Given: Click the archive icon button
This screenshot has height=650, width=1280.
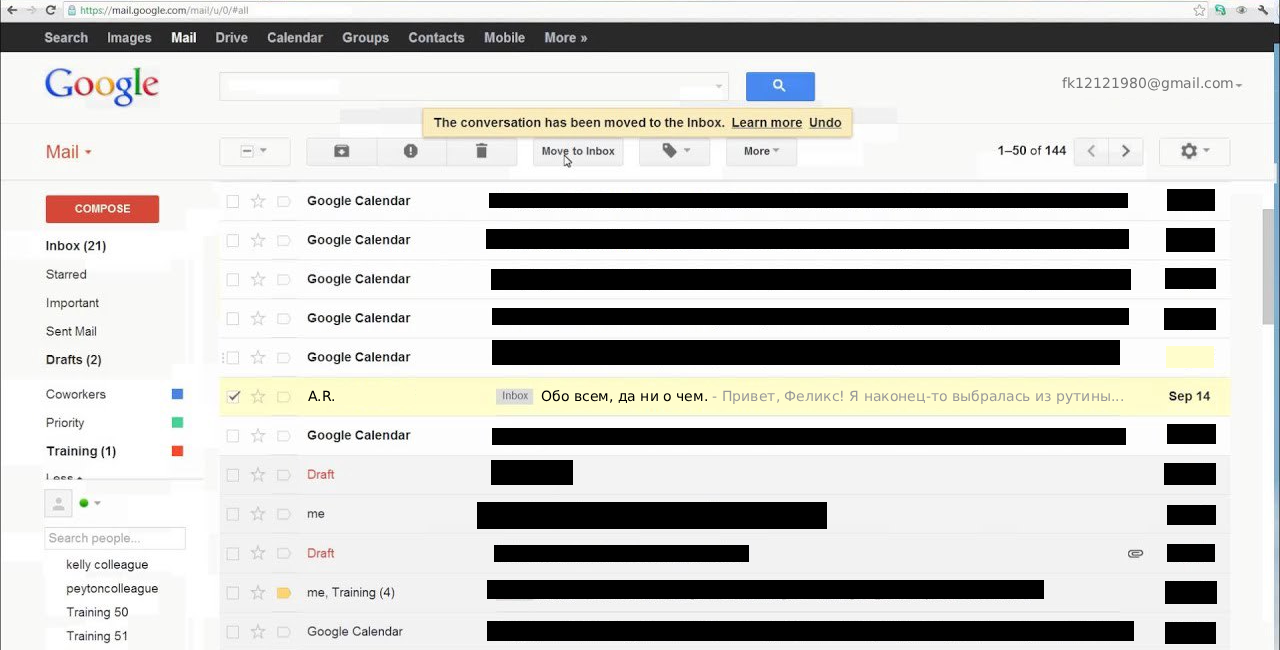Looking at the screenshot, I should 342,151.
